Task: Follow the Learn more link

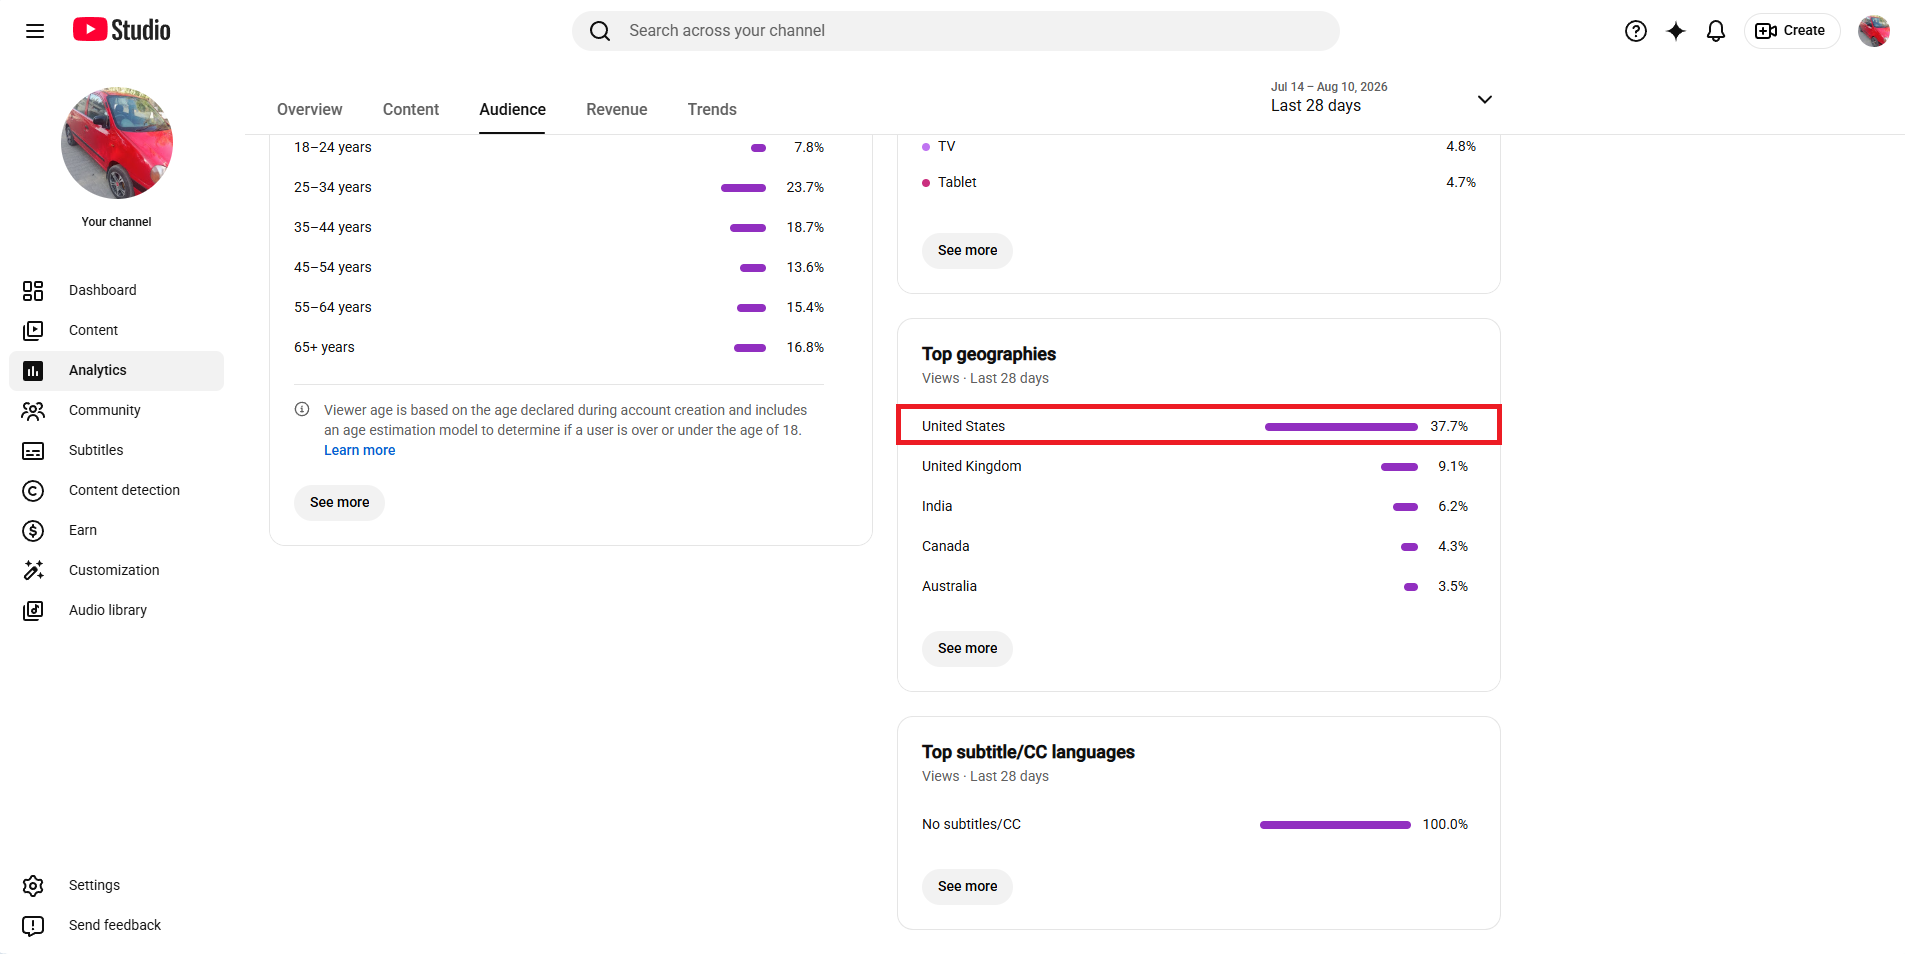Action: [359, 450]
